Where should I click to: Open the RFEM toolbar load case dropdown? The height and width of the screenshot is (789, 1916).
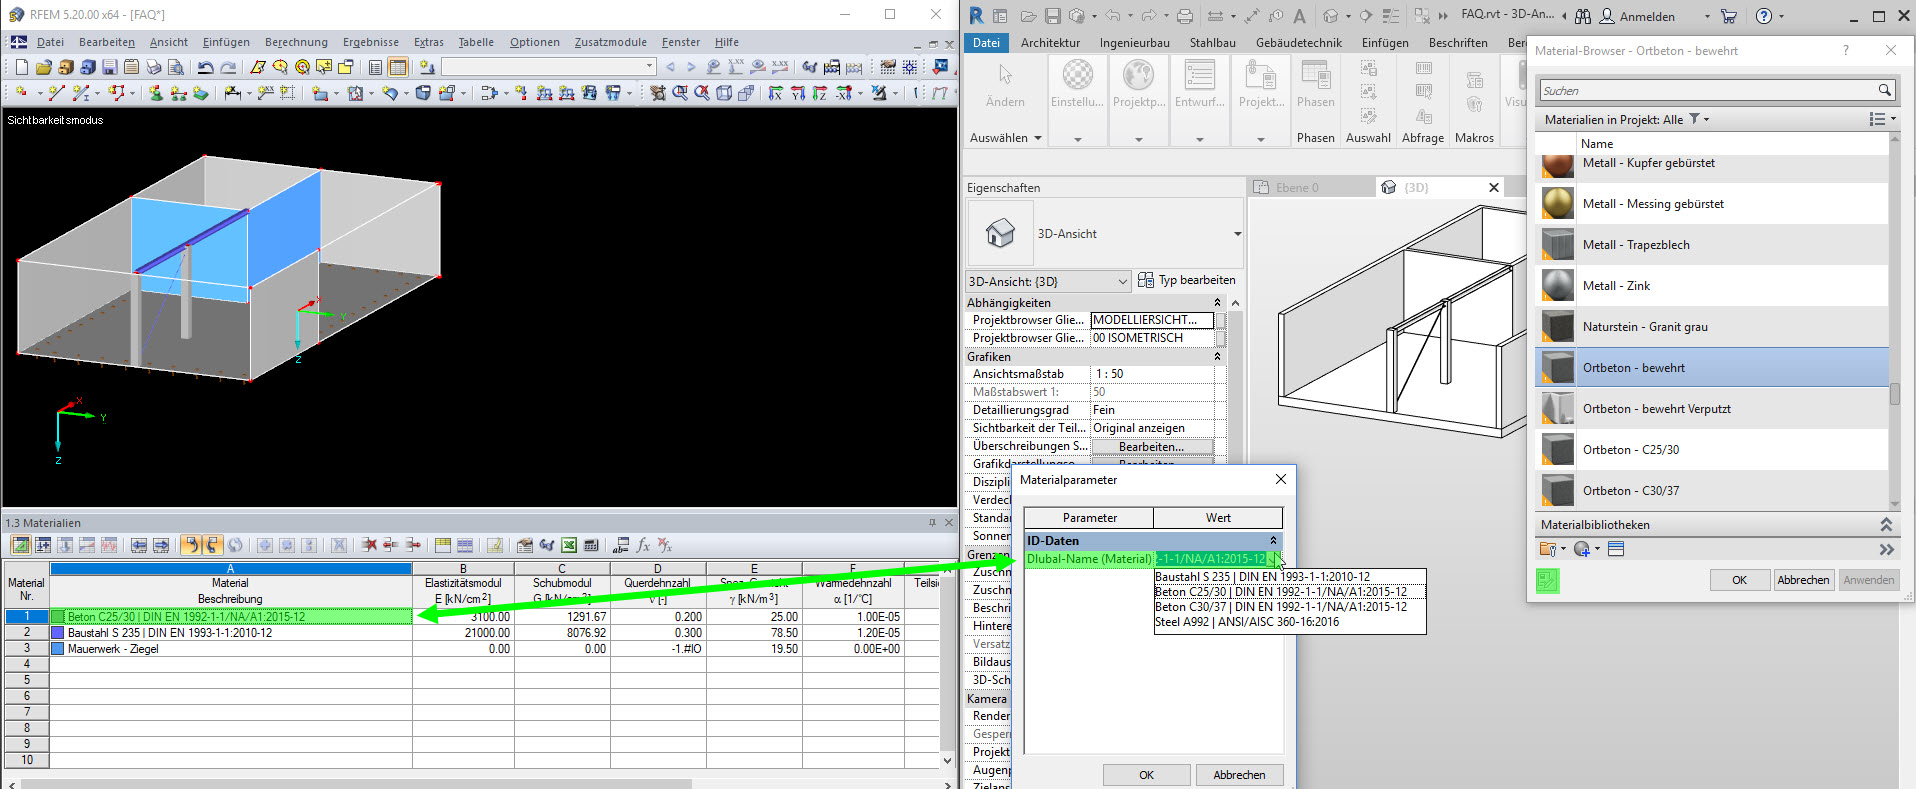click(649, 67)
